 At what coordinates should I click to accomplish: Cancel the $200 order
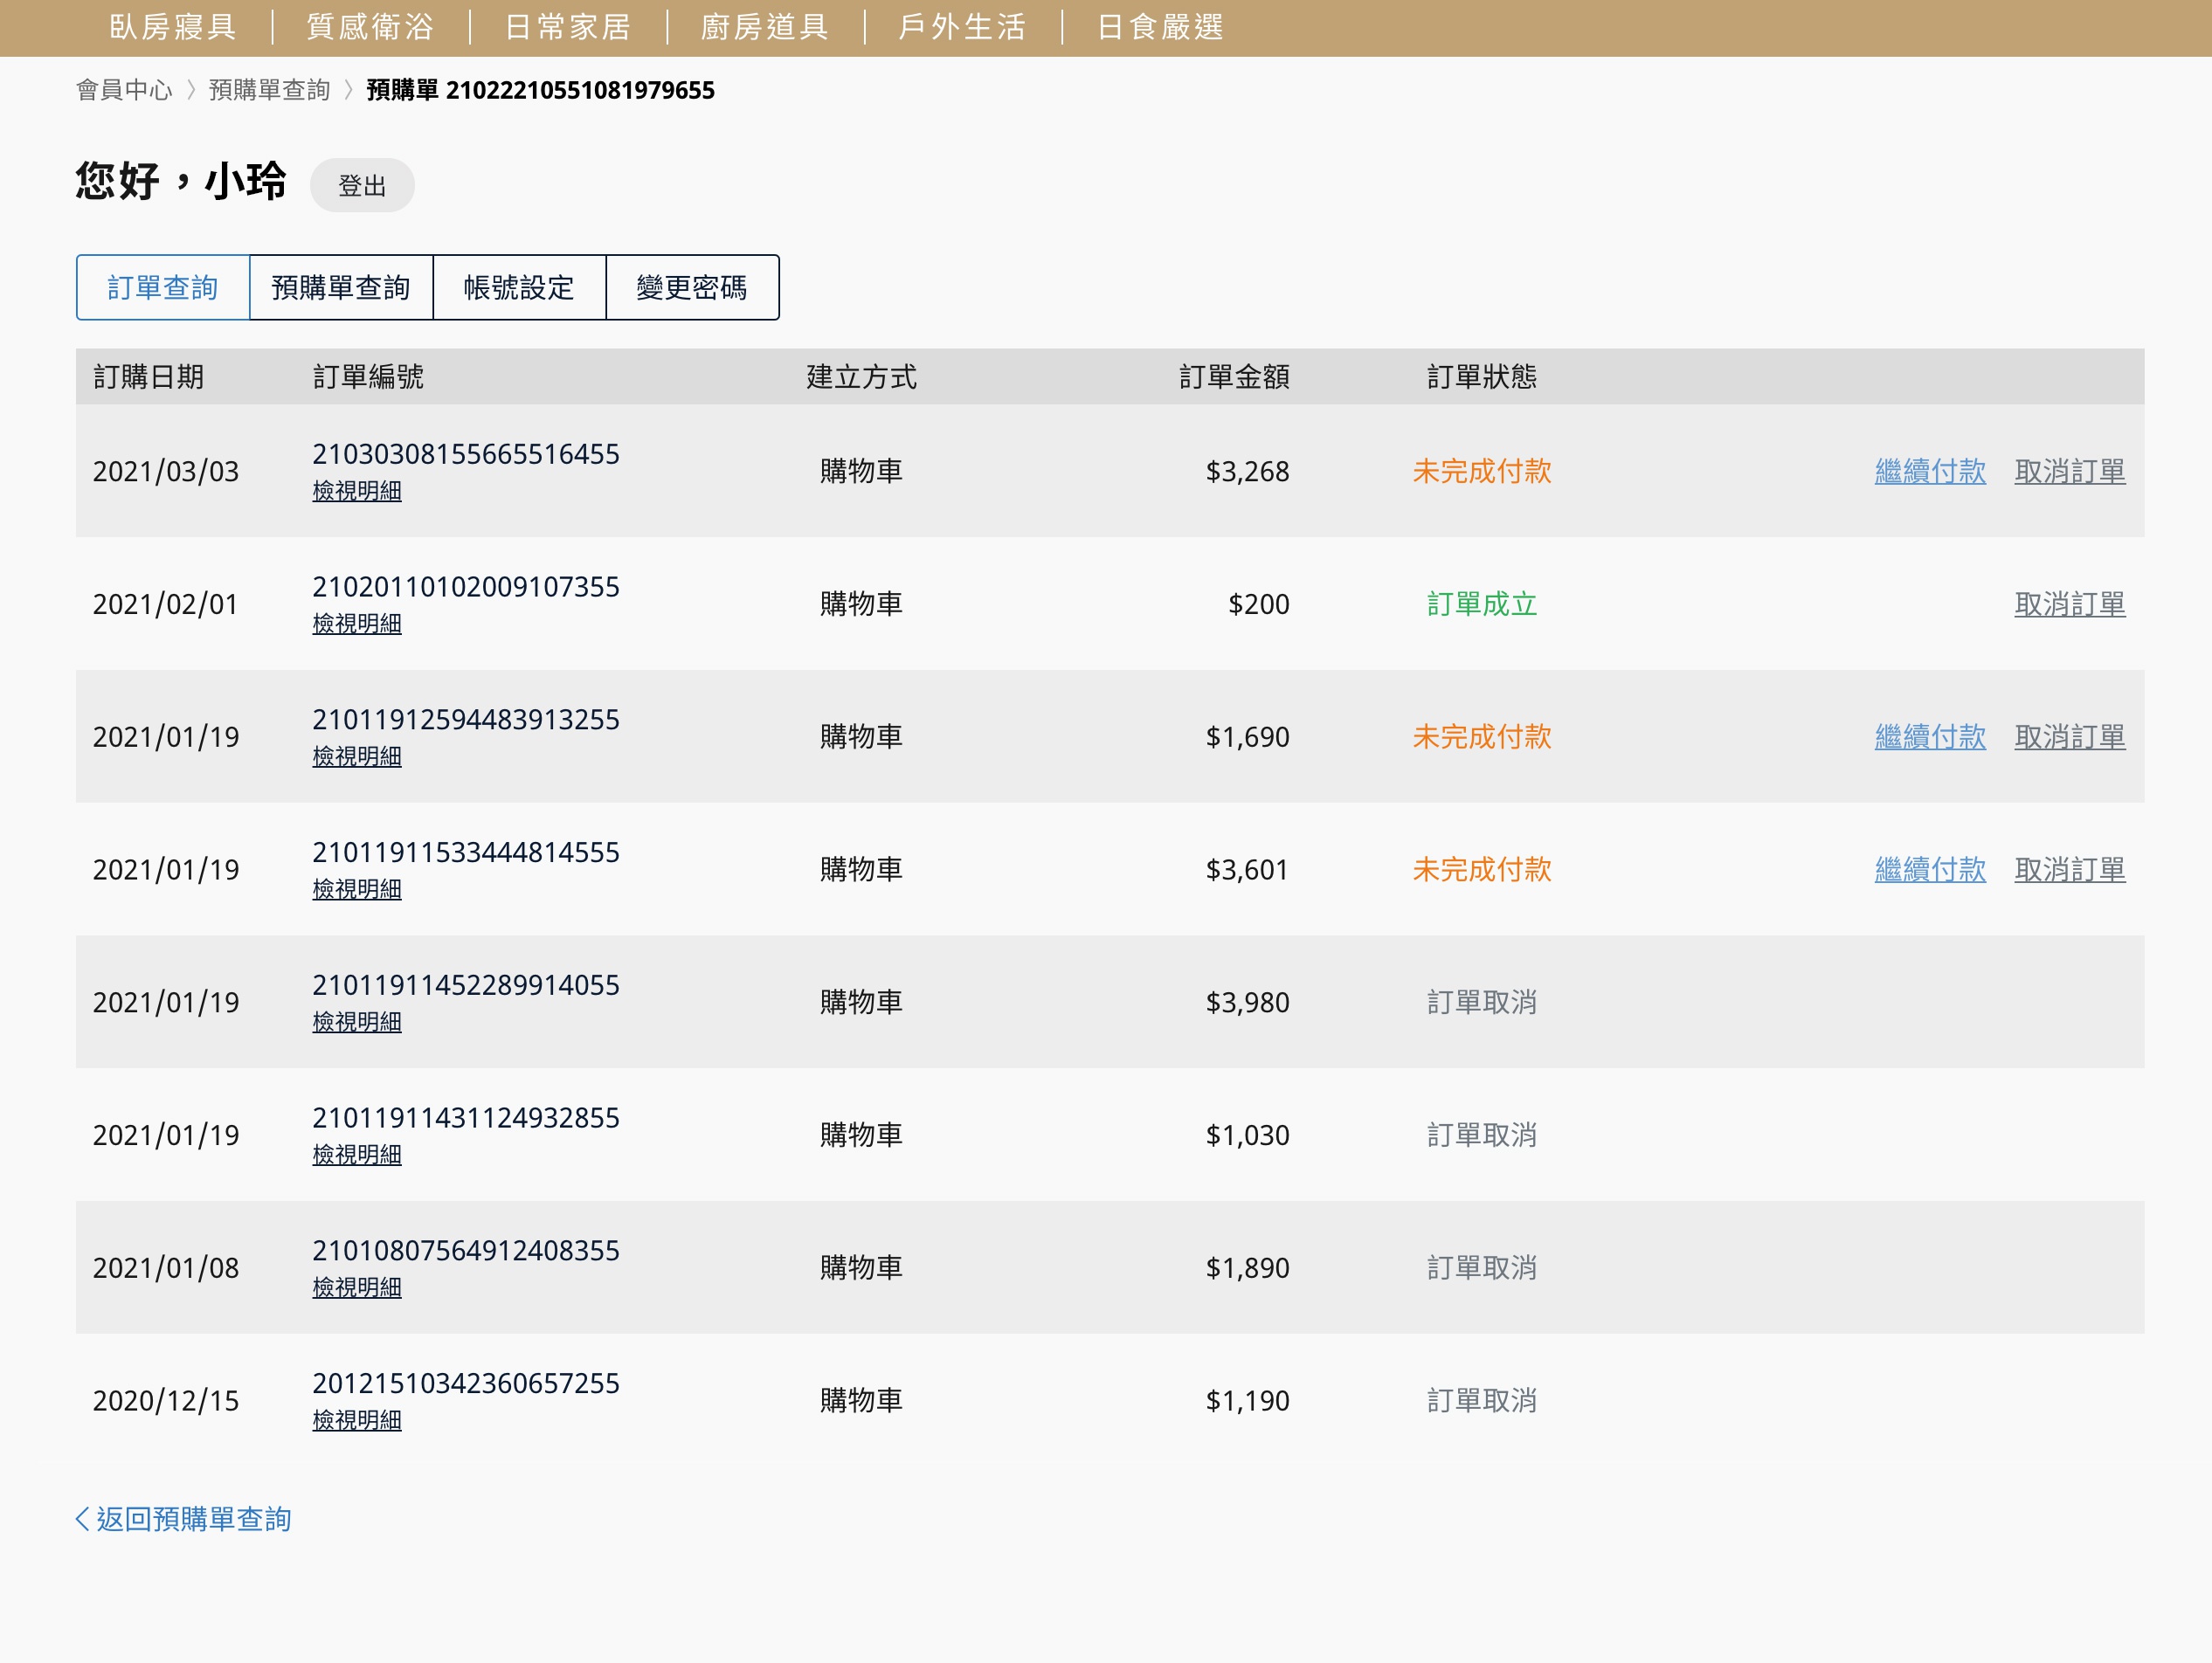[x=2069, y=604]
